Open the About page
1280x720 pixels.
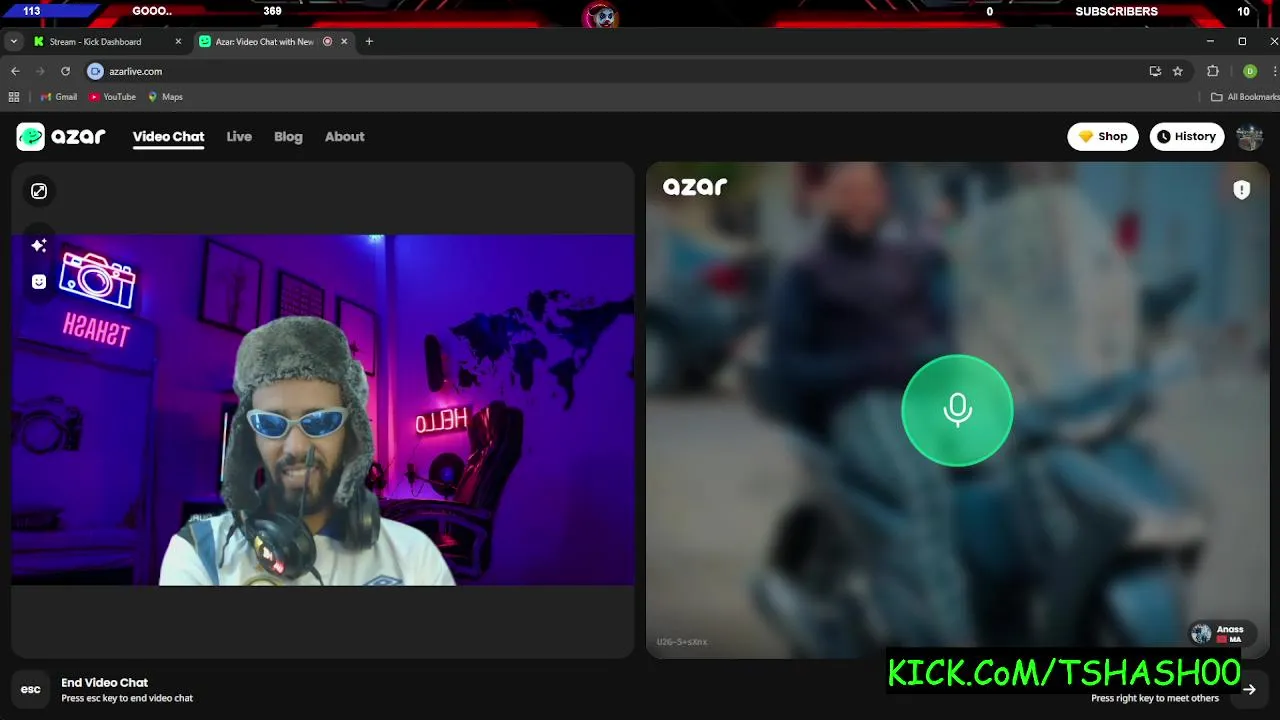[x=344, y=137]
